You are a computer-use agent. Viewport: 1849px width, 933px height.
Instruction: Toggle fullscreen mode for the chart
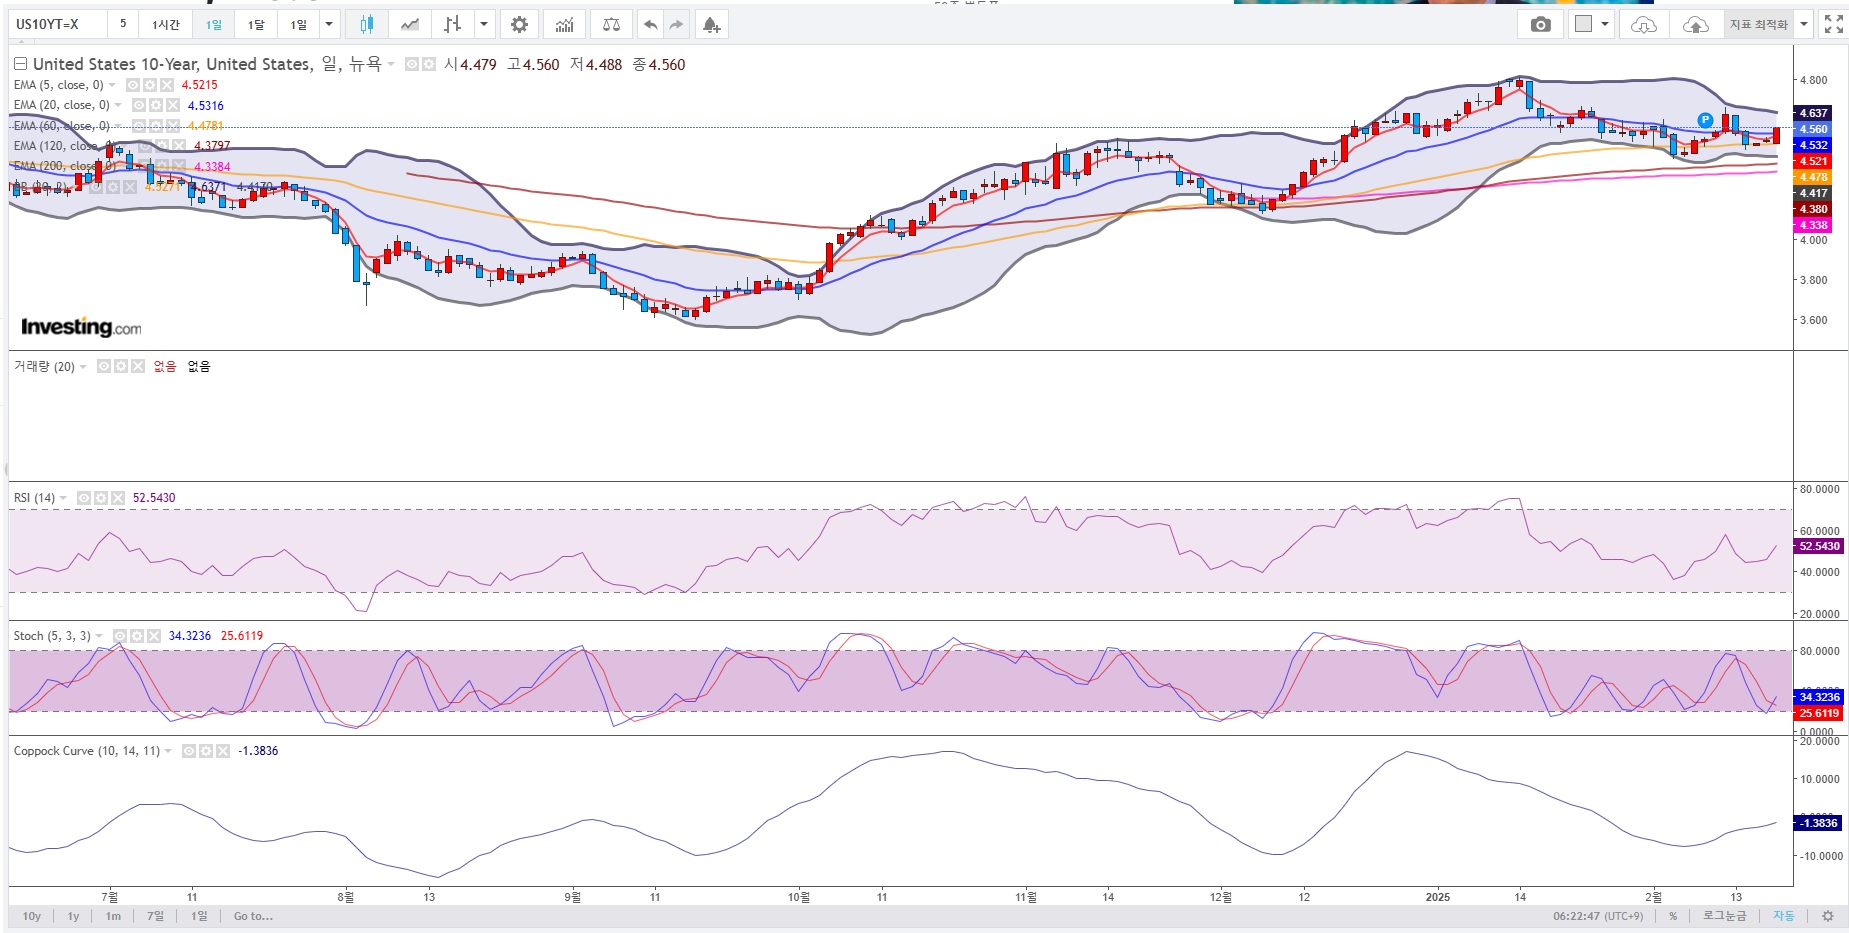[1833, 24]
